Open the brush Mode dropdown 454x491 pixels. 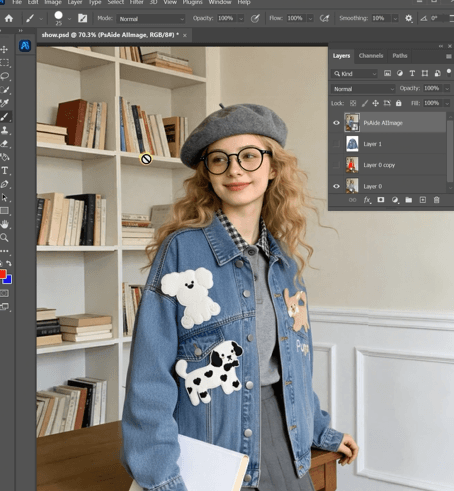tap(151, 19)
